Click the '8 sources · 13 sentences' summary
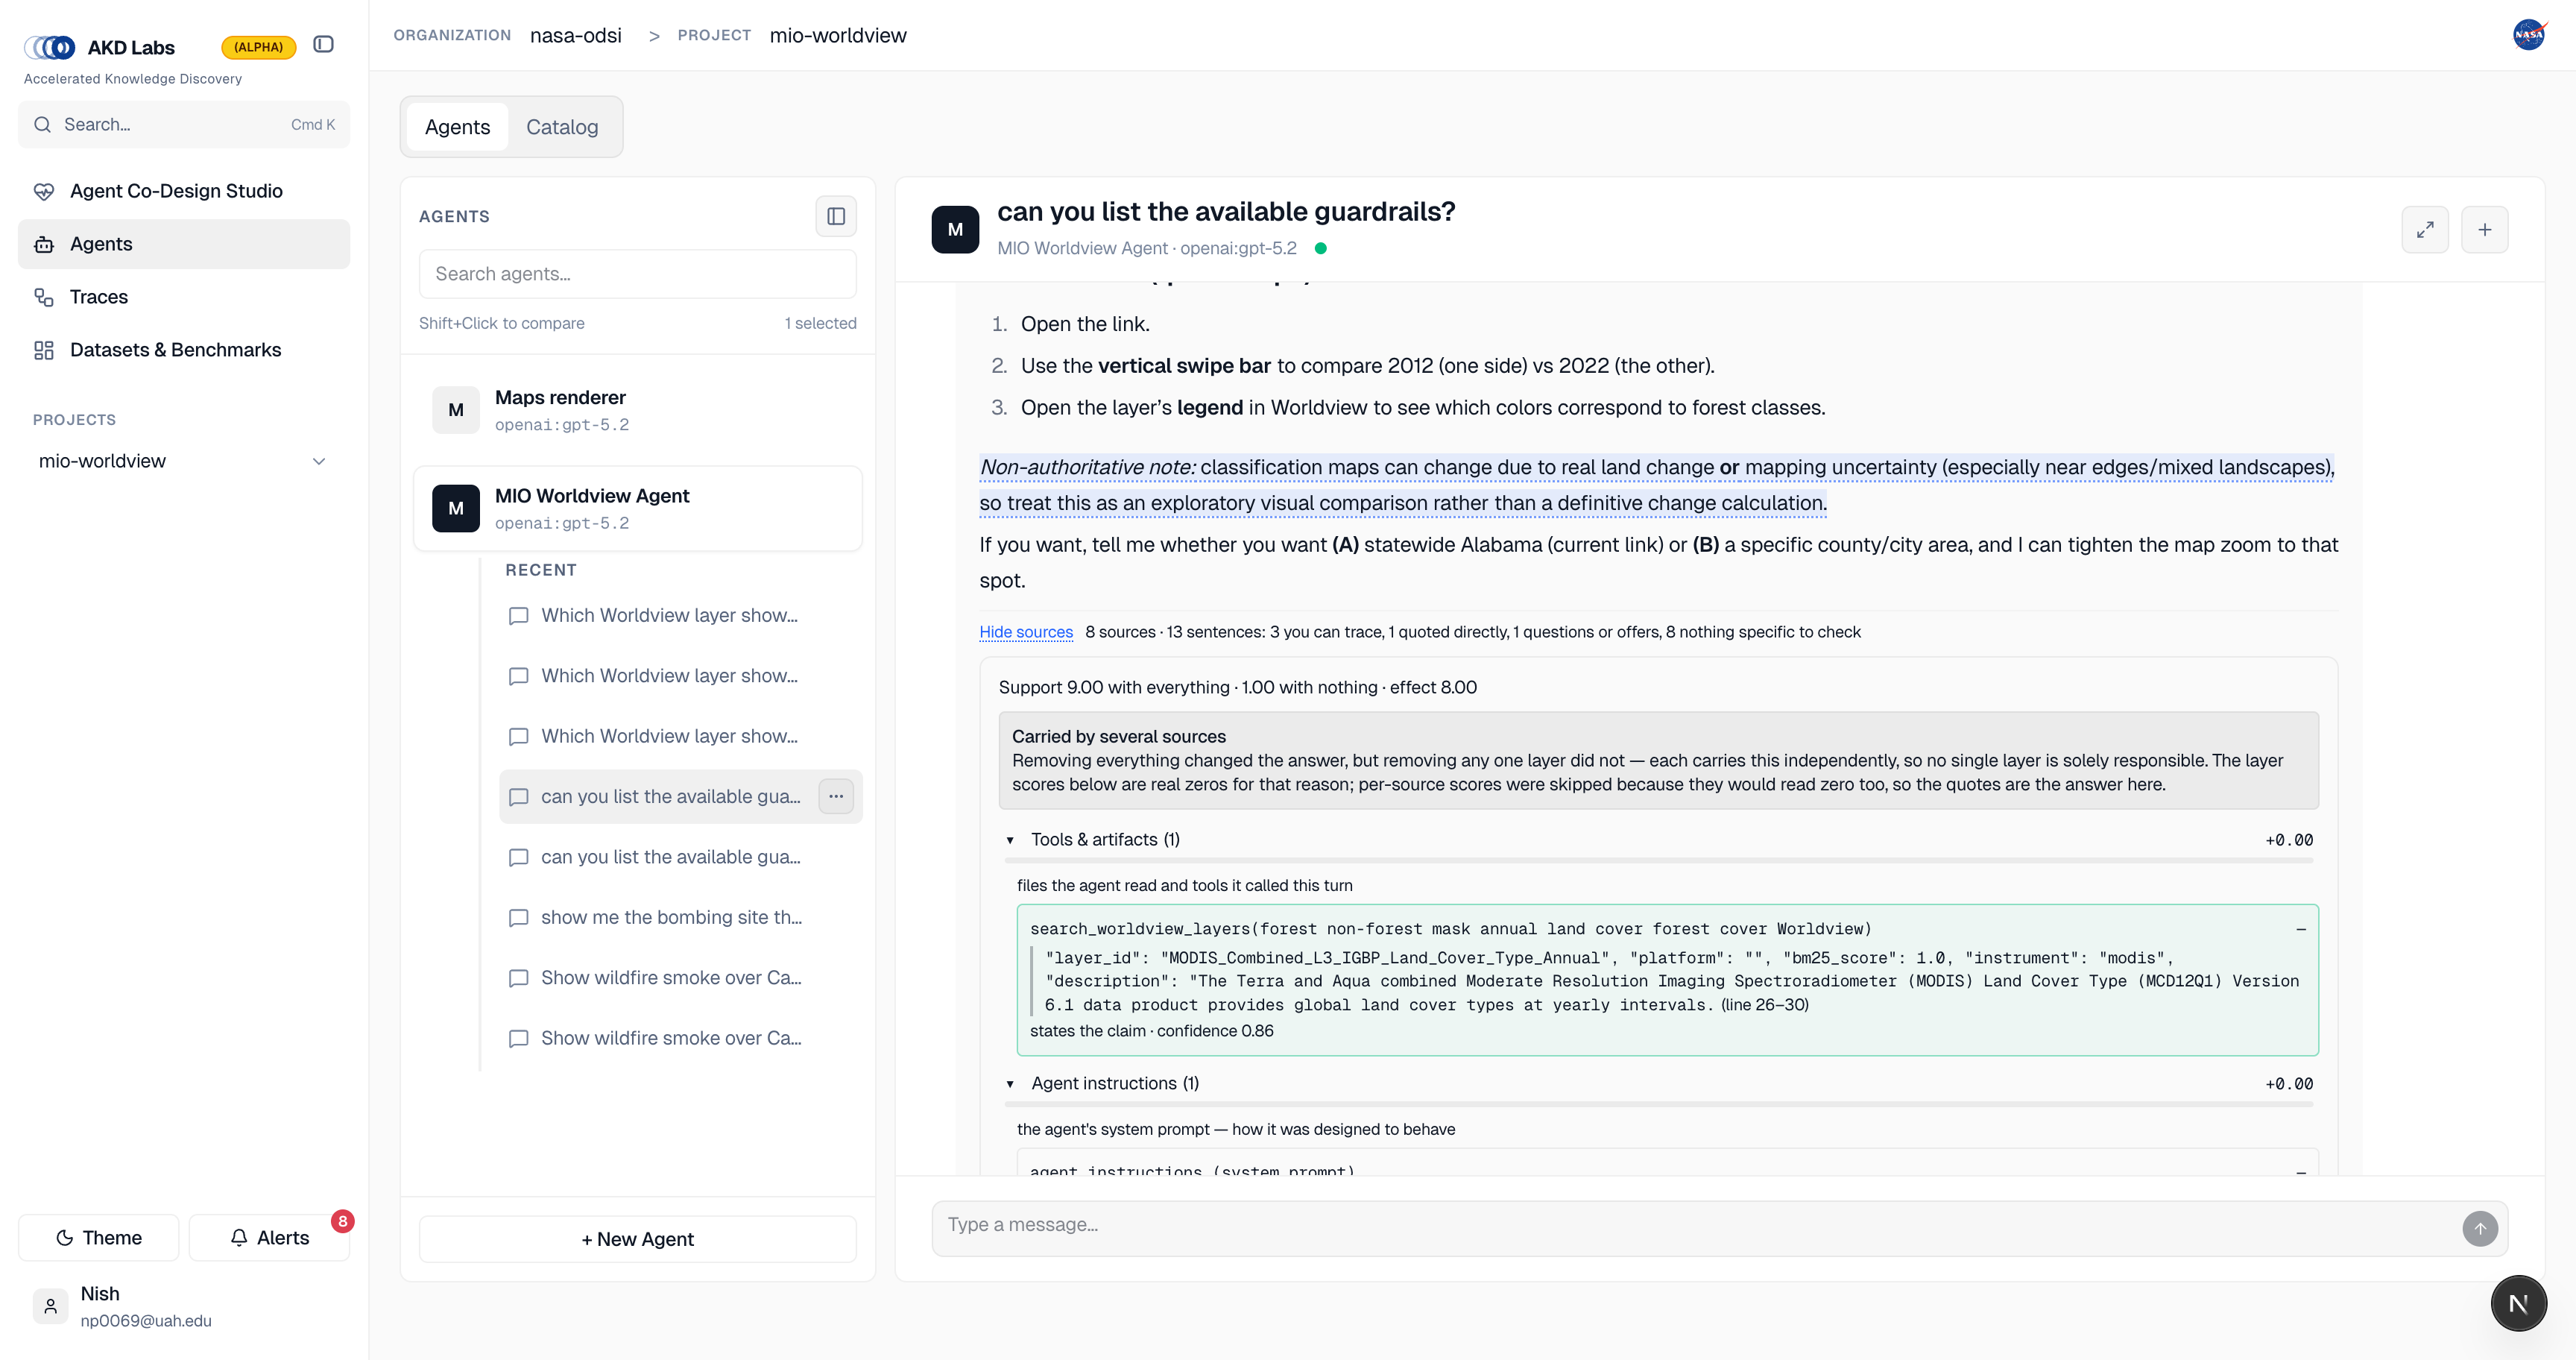 [1473, 632]
